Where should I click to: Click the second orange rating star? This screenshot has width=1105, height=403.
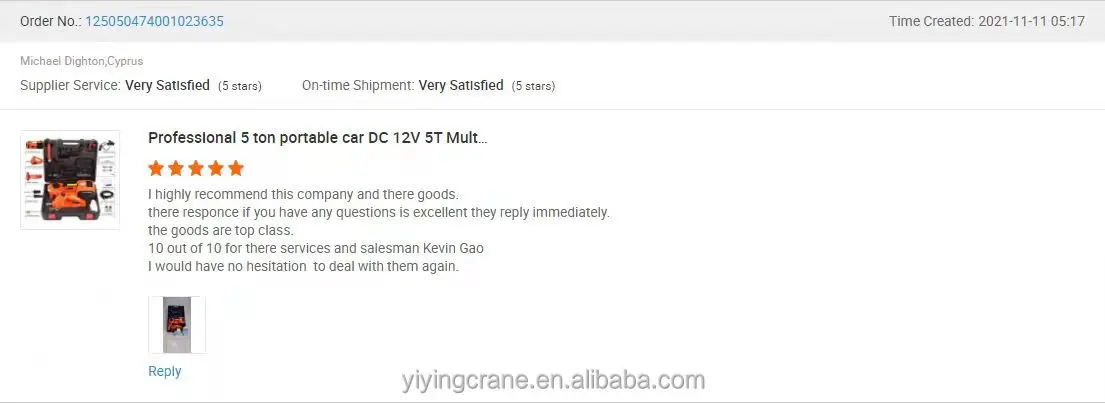tap(176, 168)
